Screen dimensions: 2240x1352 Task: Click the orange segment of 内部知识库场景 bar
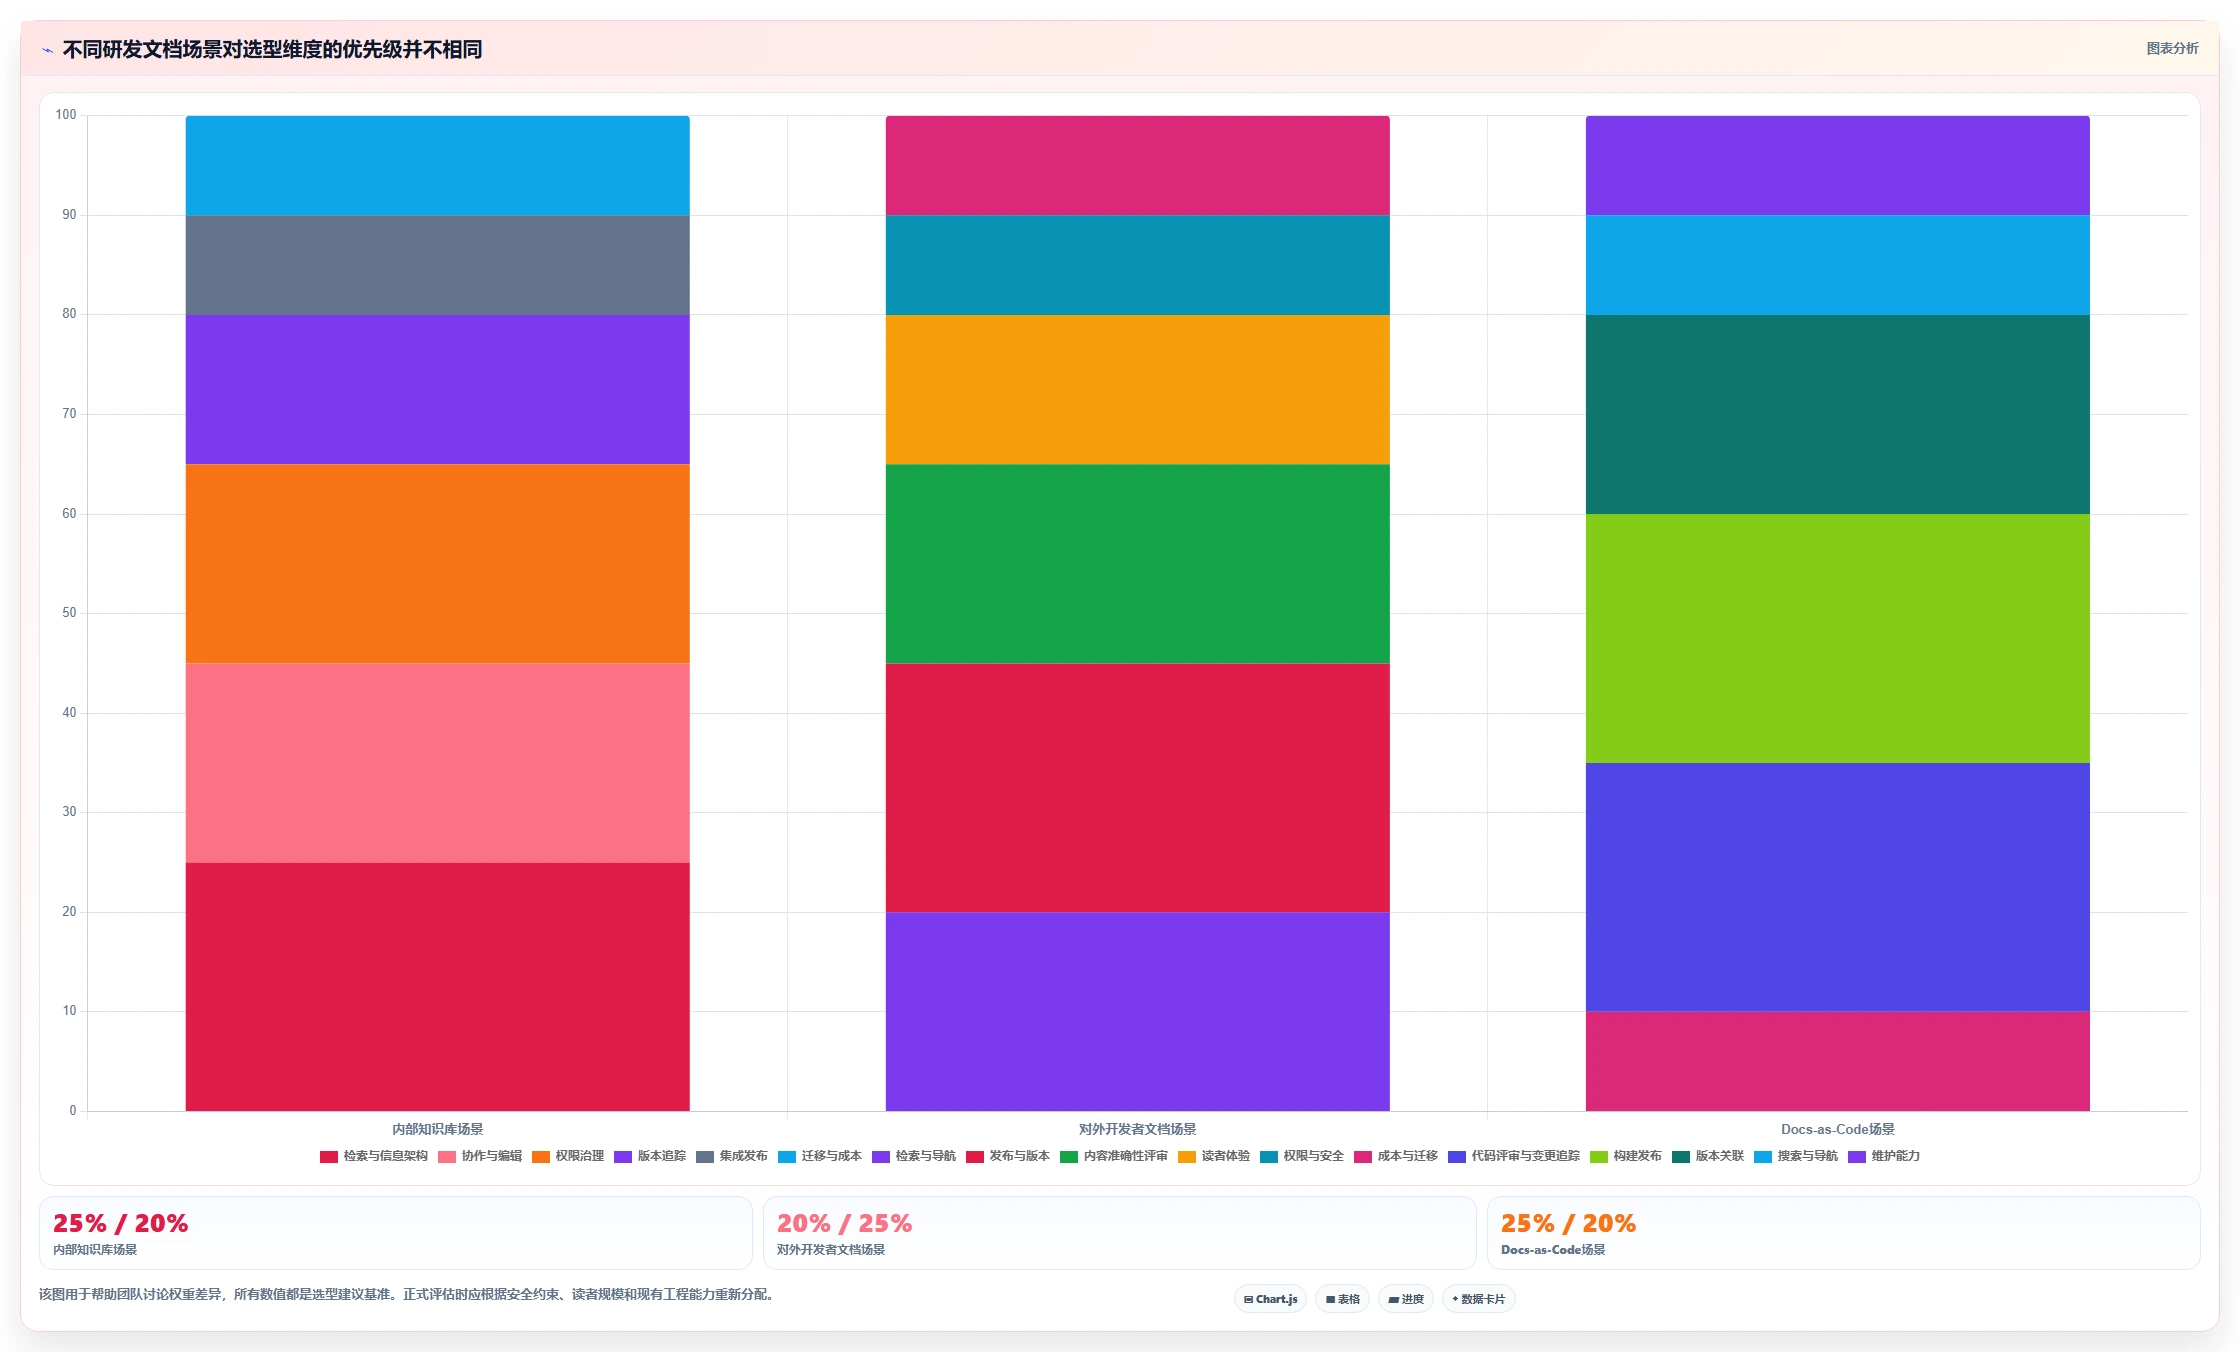(437, 563)
